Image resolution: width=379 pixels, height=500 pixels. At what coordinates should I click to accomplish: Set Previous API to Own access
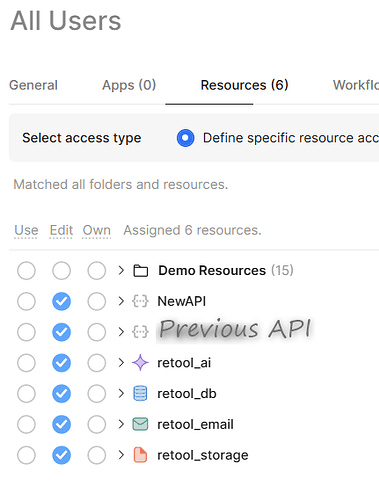[x=97, y=332]
